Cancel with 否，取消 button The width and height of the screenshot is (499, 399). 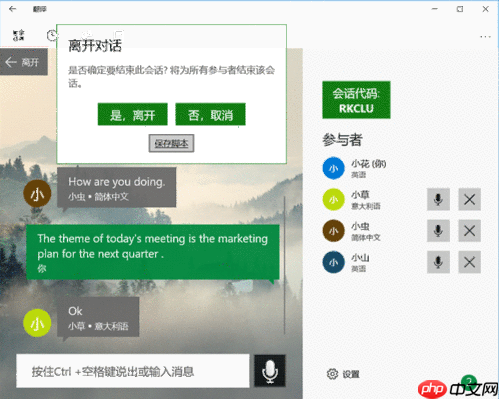point(210,114)
